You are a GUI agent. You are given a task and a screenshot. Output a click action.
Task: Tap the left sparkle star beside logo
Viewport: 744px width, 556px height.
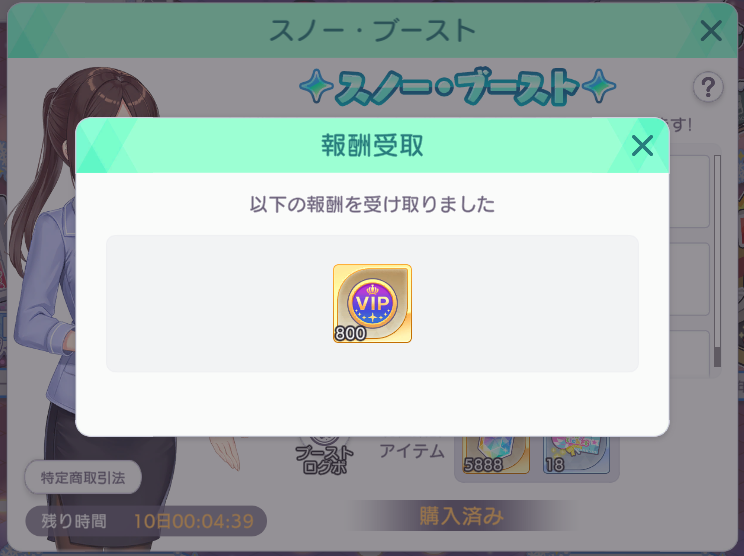click(x=316, y=86)
